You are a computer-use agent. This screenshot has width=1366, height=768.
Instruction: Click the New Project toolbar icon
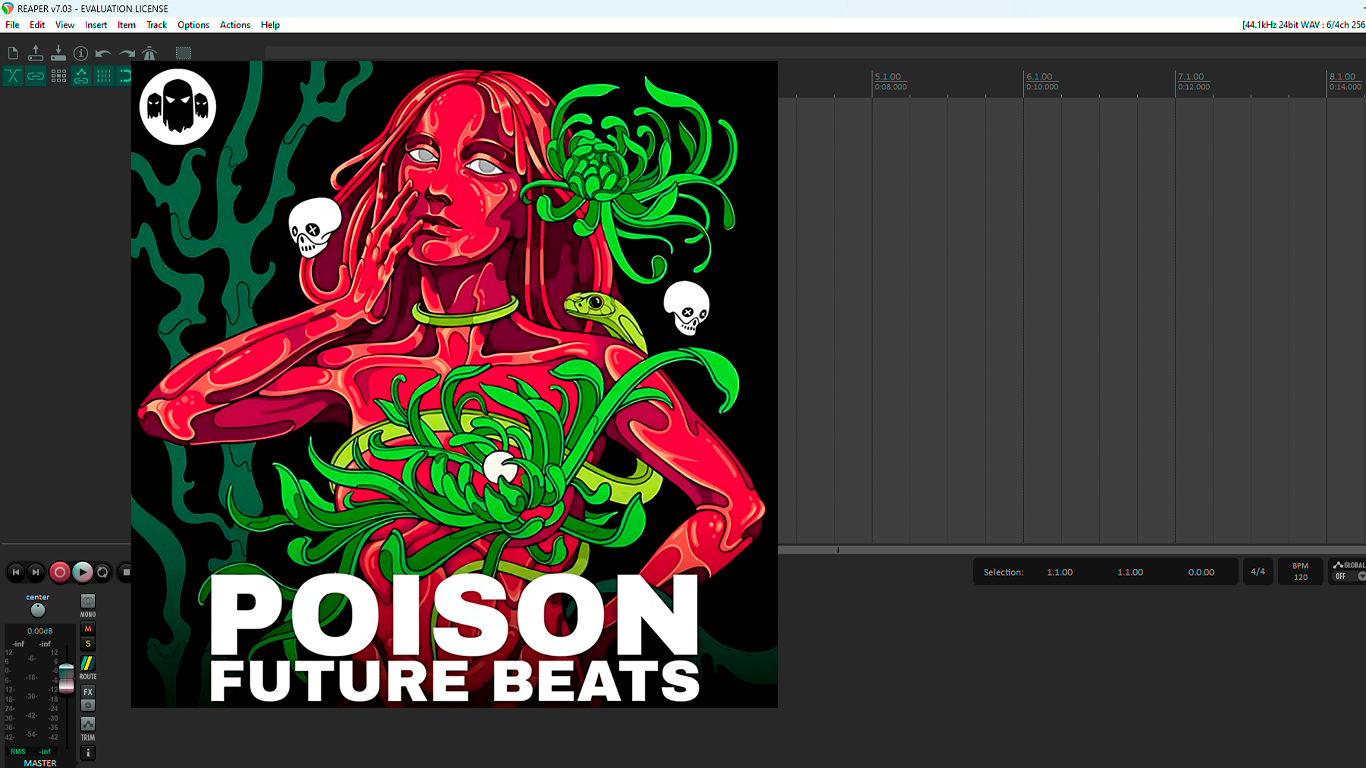click(13, 53)
